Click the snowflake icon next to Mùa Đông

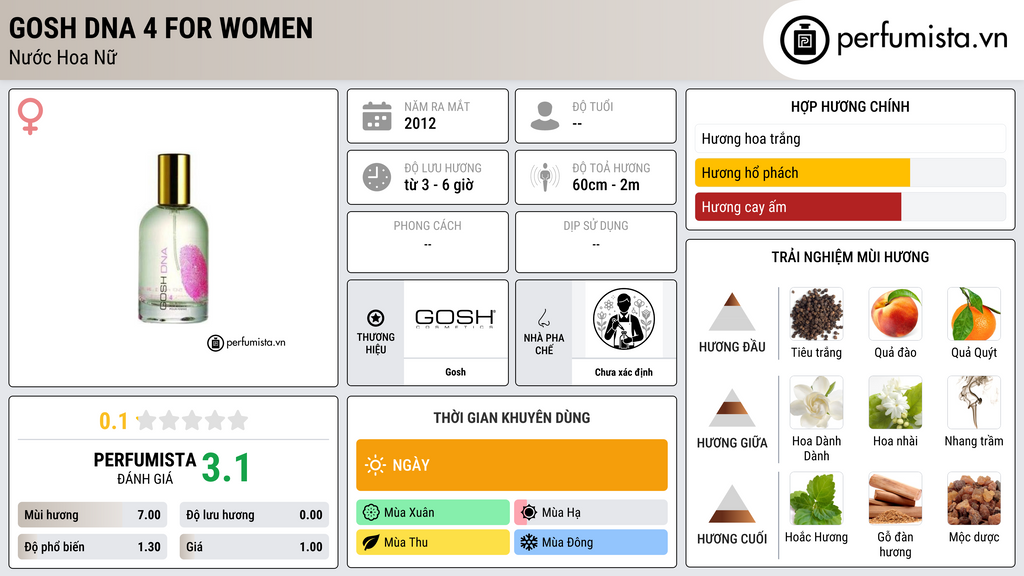(529, 542)
